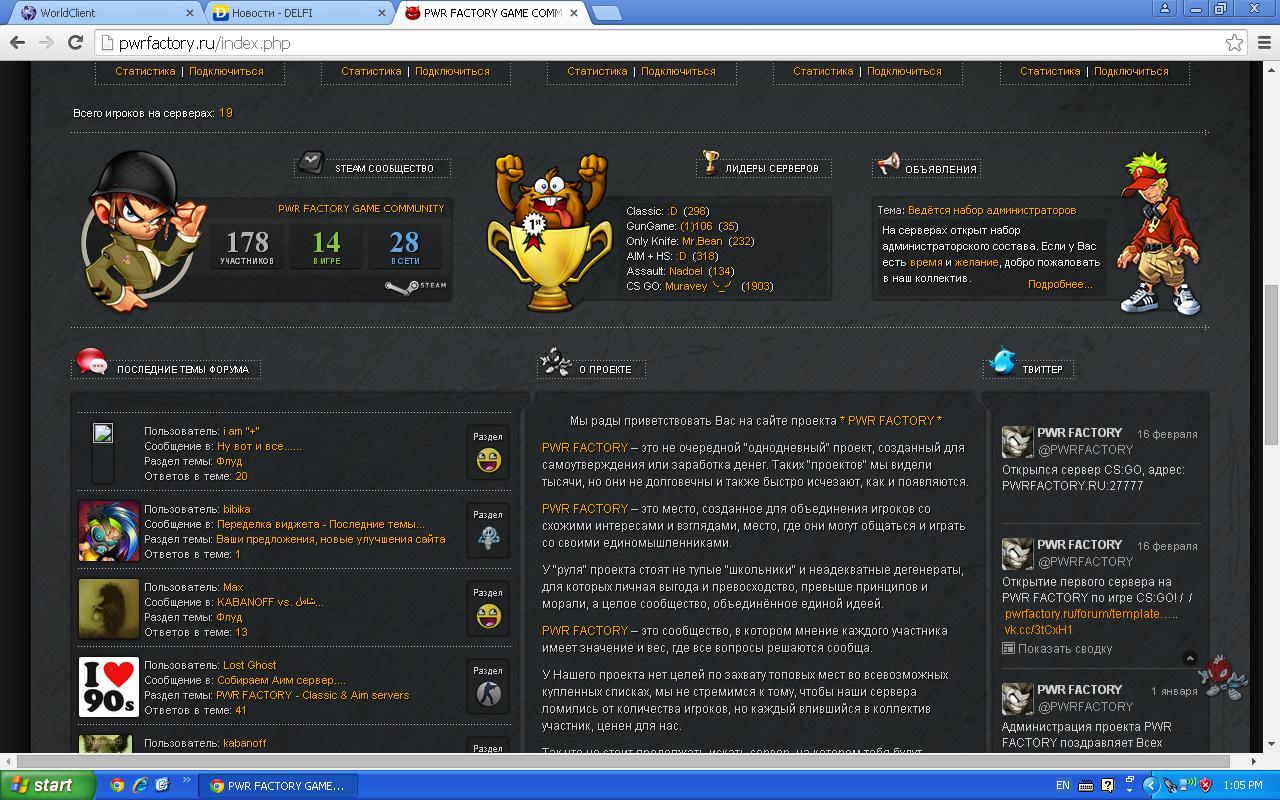The image size is (1280, 800).
Task: Open the Подробнее announcement link
Action: click(x=1060, y=284)
